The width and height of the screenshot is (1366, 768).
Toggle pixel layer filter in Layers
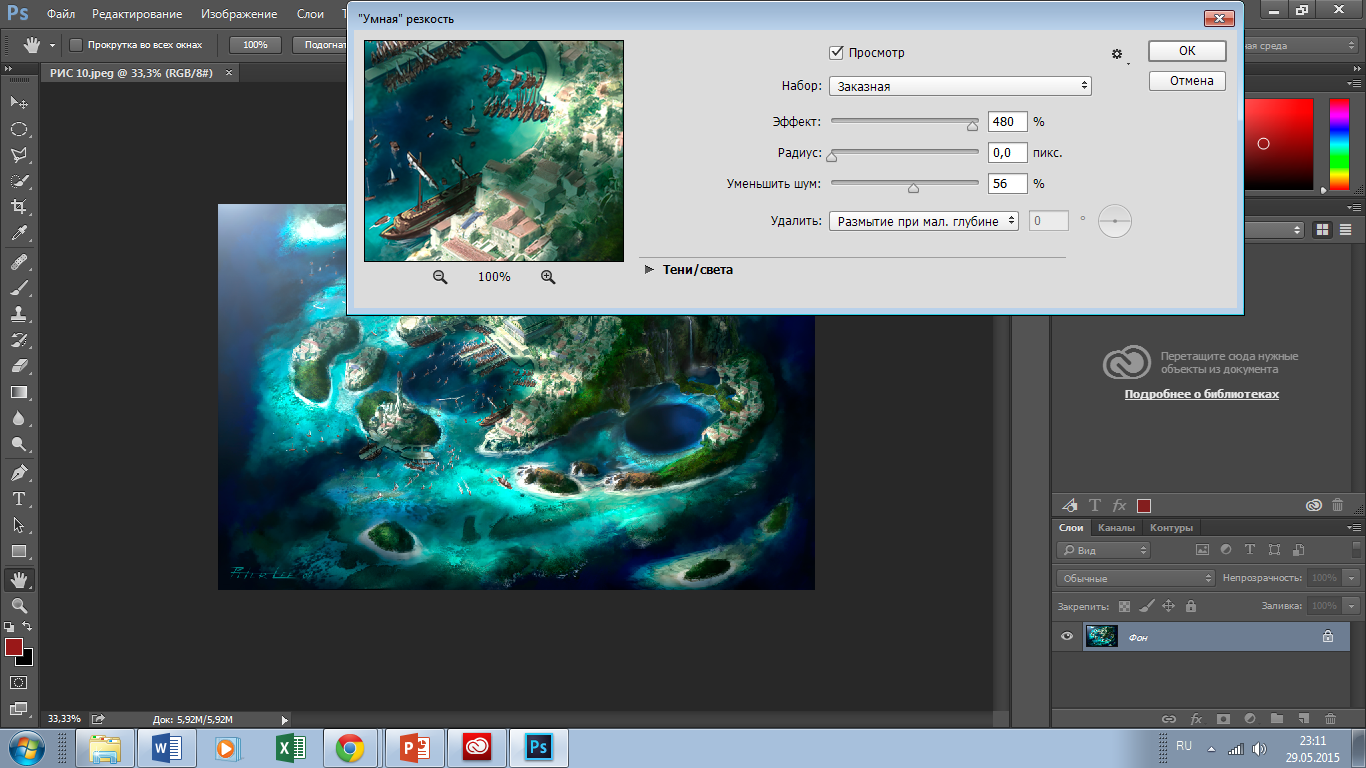coord(1202,550)
